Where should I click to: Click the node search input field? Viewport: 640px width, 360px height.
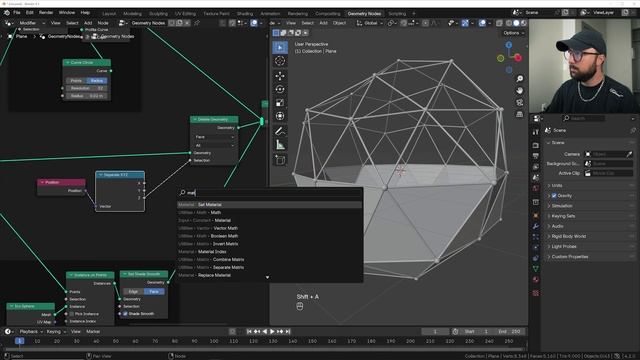pyautogui.click(x=269, y=193)
